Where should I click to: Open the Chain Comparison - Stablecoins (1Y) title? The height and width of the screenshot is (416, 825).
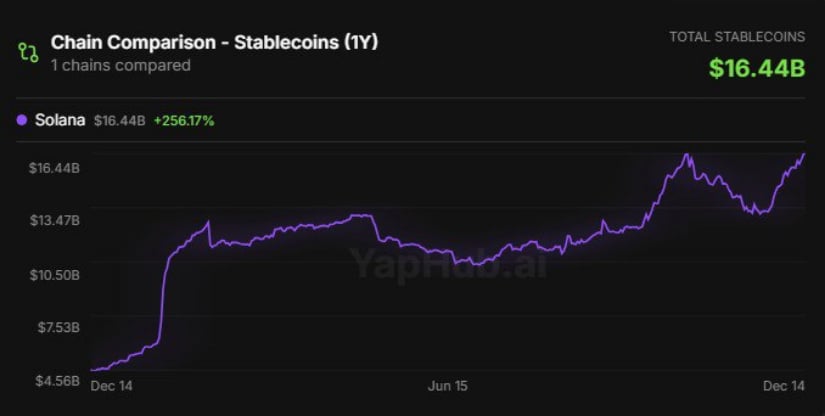[214, 43]
